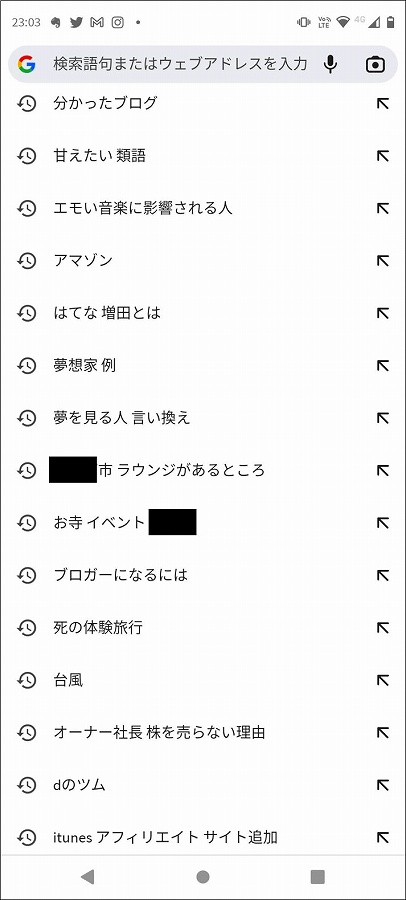Viewport: 406px width, 900px height.
Task: Tap the Android home circle button
Action: point(203,876)
